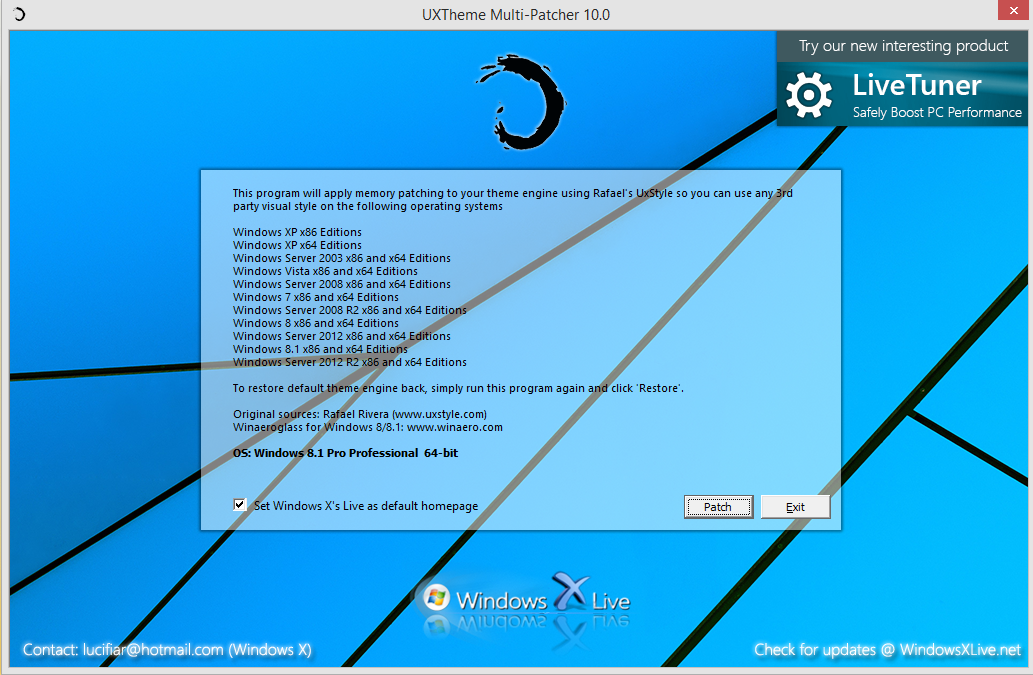The height and width of the screenshot is (675, 1033).
Task: Click the Patch button
Action: tap(718, 507)
